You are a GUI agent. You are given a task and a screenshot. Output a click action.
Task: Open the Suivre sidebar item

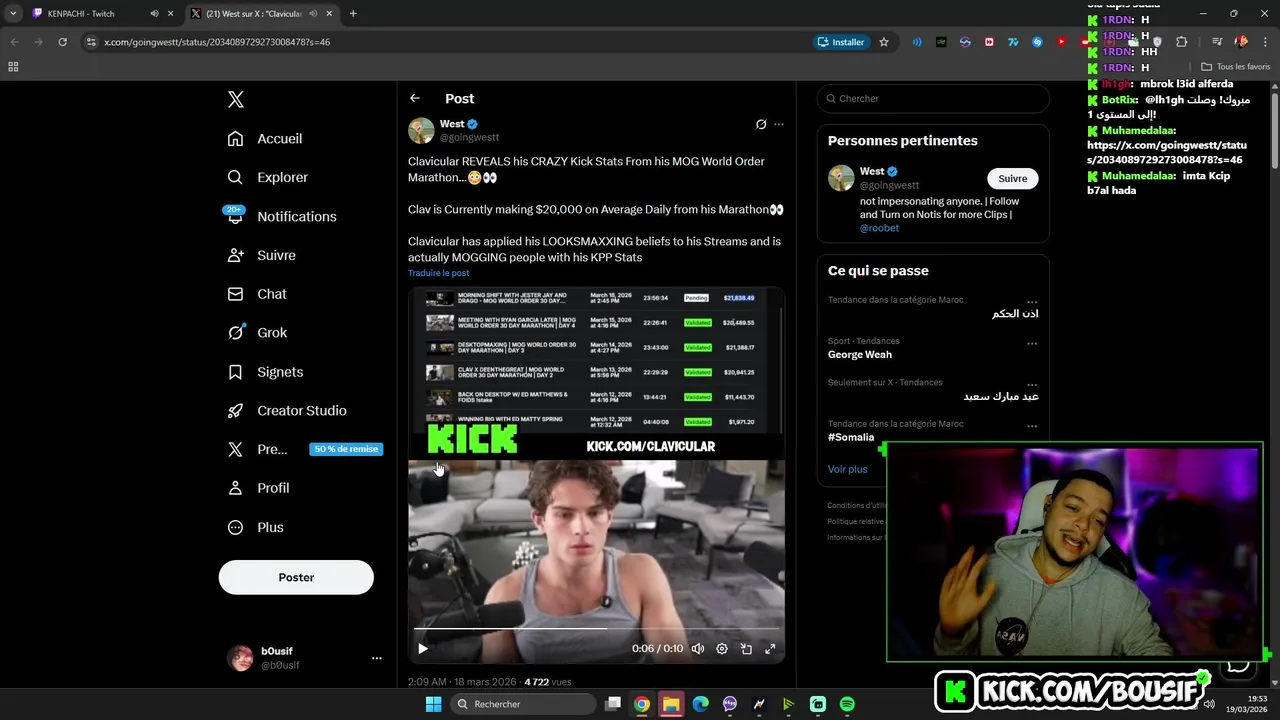(262, 255)
